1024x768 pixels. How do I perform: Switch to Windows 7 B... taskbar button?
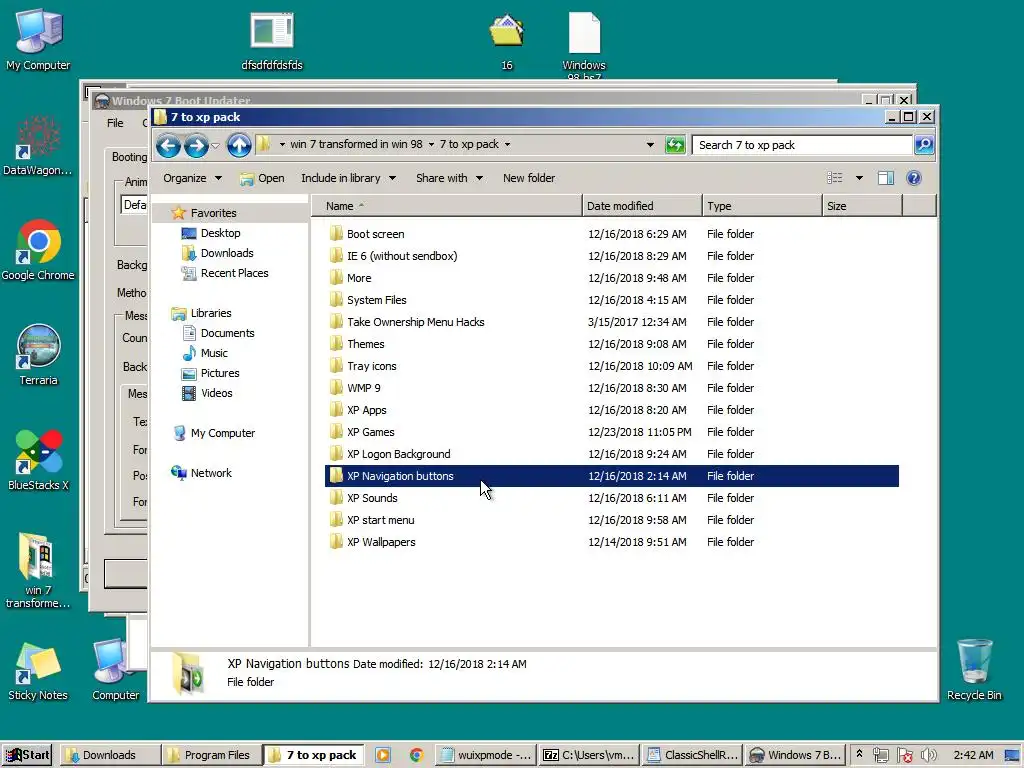795,756
